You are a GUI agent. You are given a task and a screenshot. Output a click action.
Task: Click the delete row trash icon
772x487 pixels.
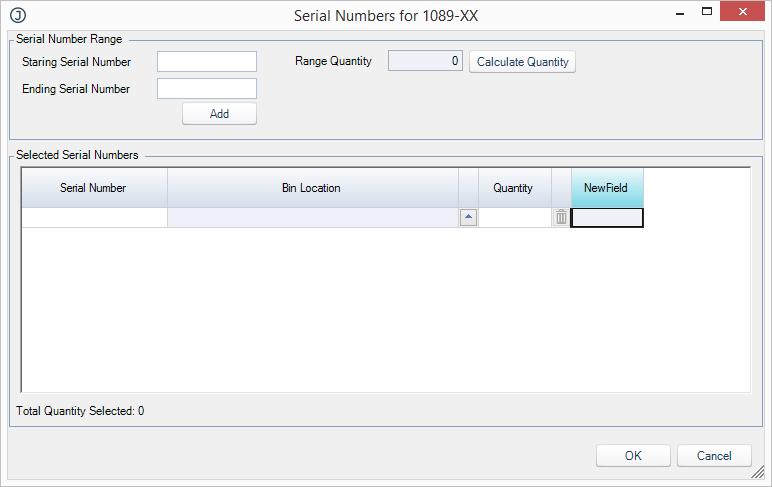click(561, 217)
